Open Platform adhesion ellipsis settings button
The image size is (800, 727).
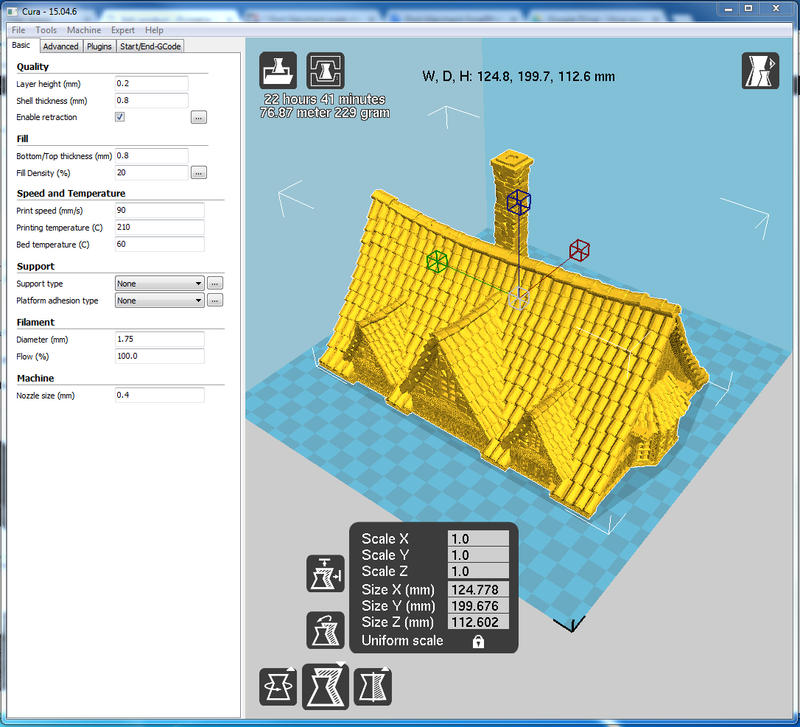pyautogui.click(x=215, y=300)
